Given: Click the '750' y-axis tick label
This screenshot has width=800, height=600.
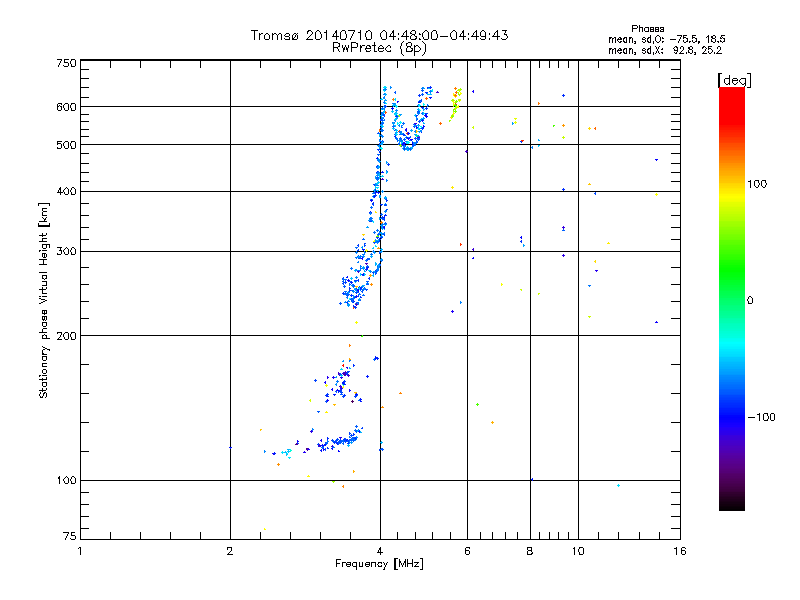Looking at the screenshot, I should (x=66, y=63).
